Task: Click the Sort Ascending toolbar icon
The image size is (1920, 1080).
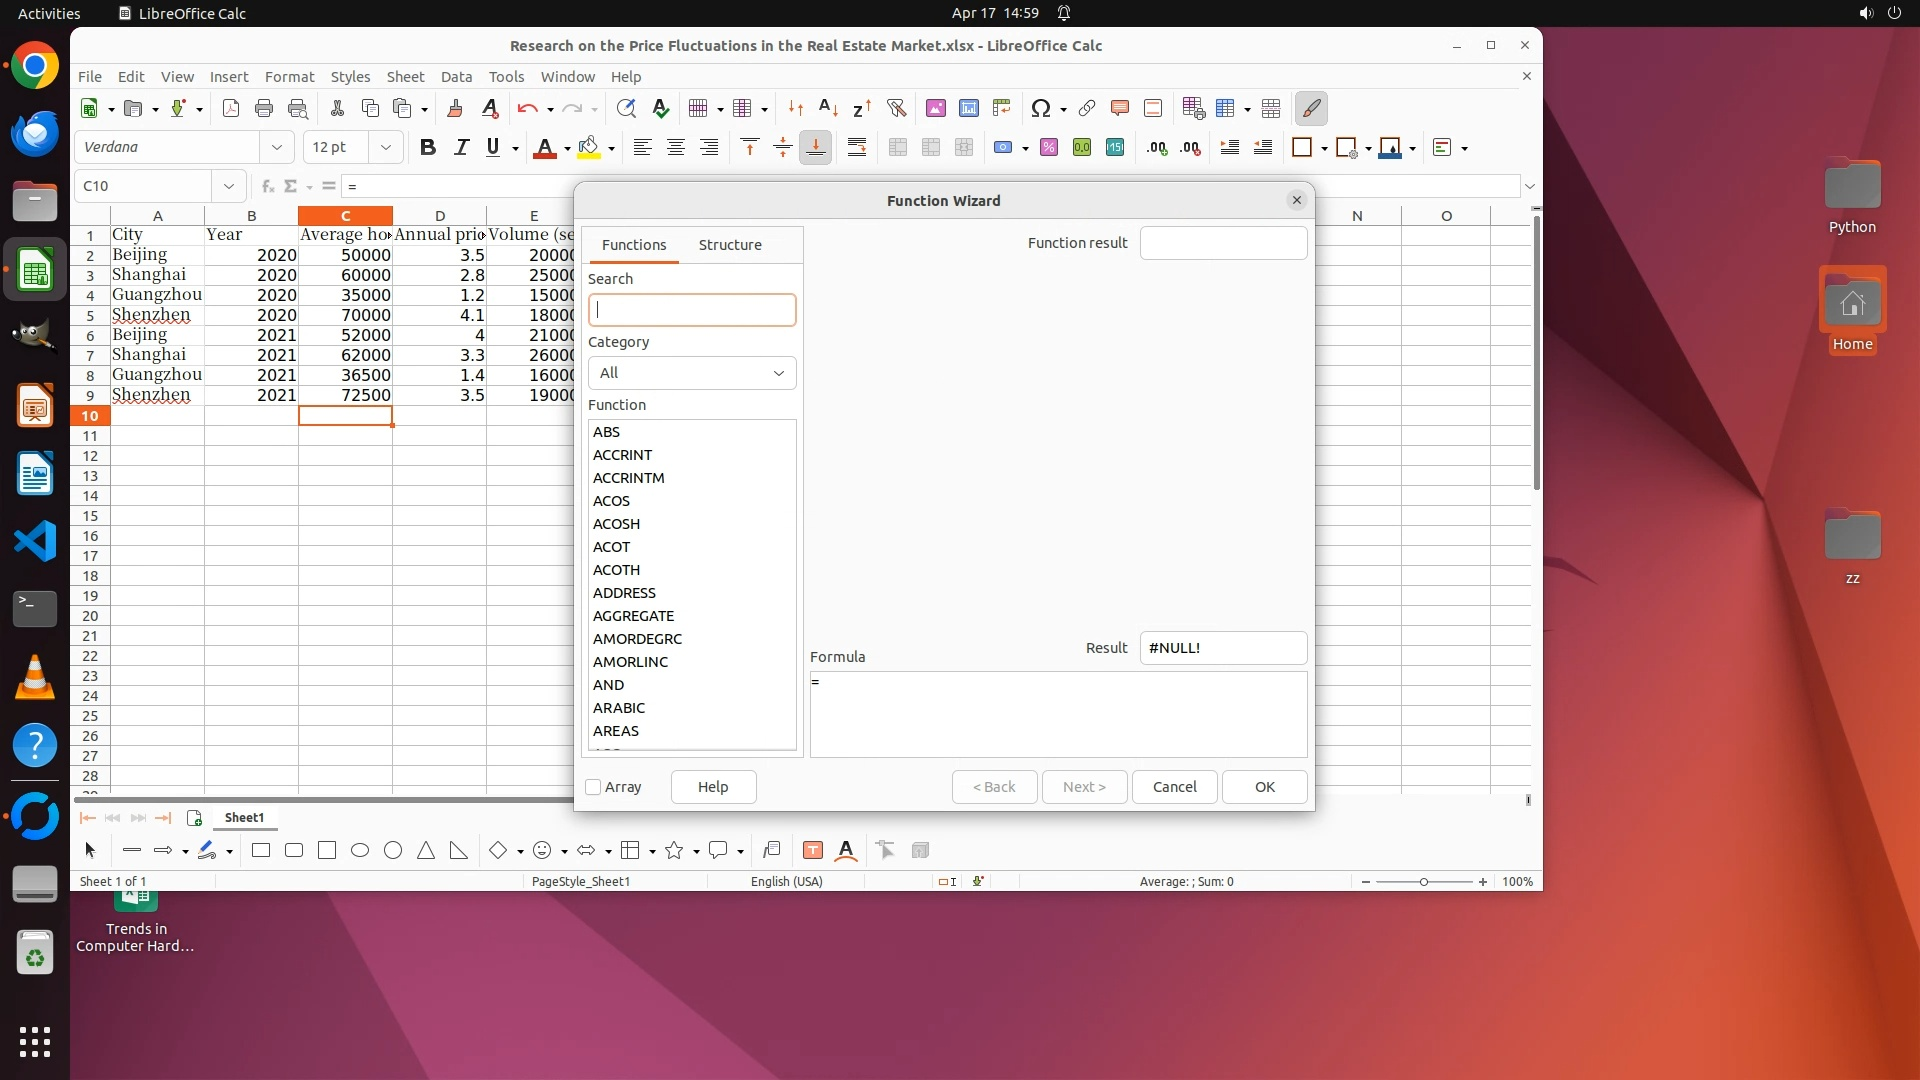Action: (x=828, y=108)
